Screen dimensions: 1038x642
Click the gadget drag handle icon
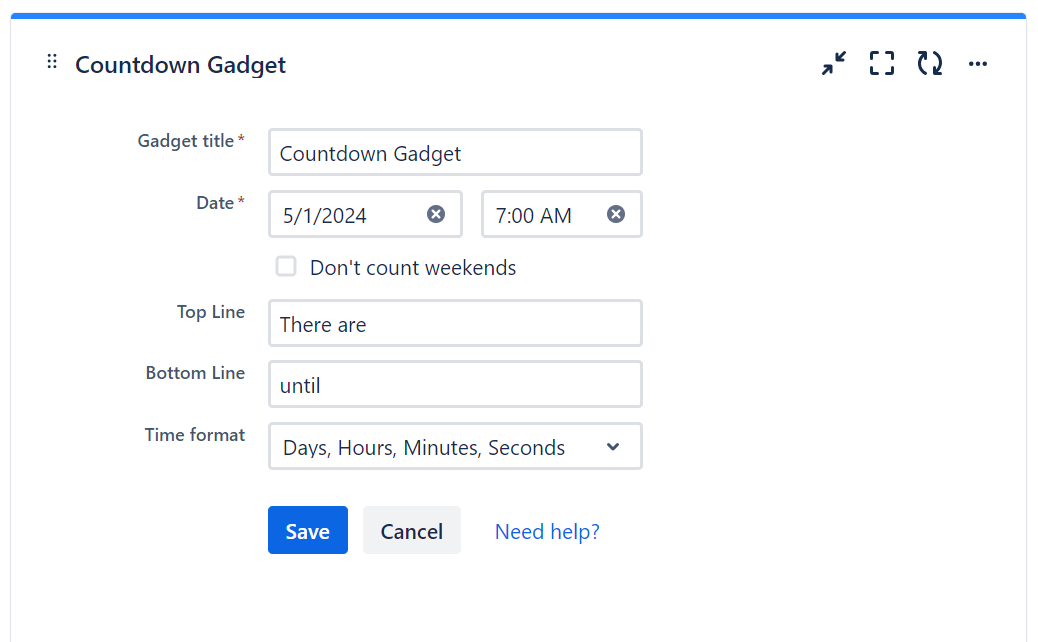click(x=52, y=63)
